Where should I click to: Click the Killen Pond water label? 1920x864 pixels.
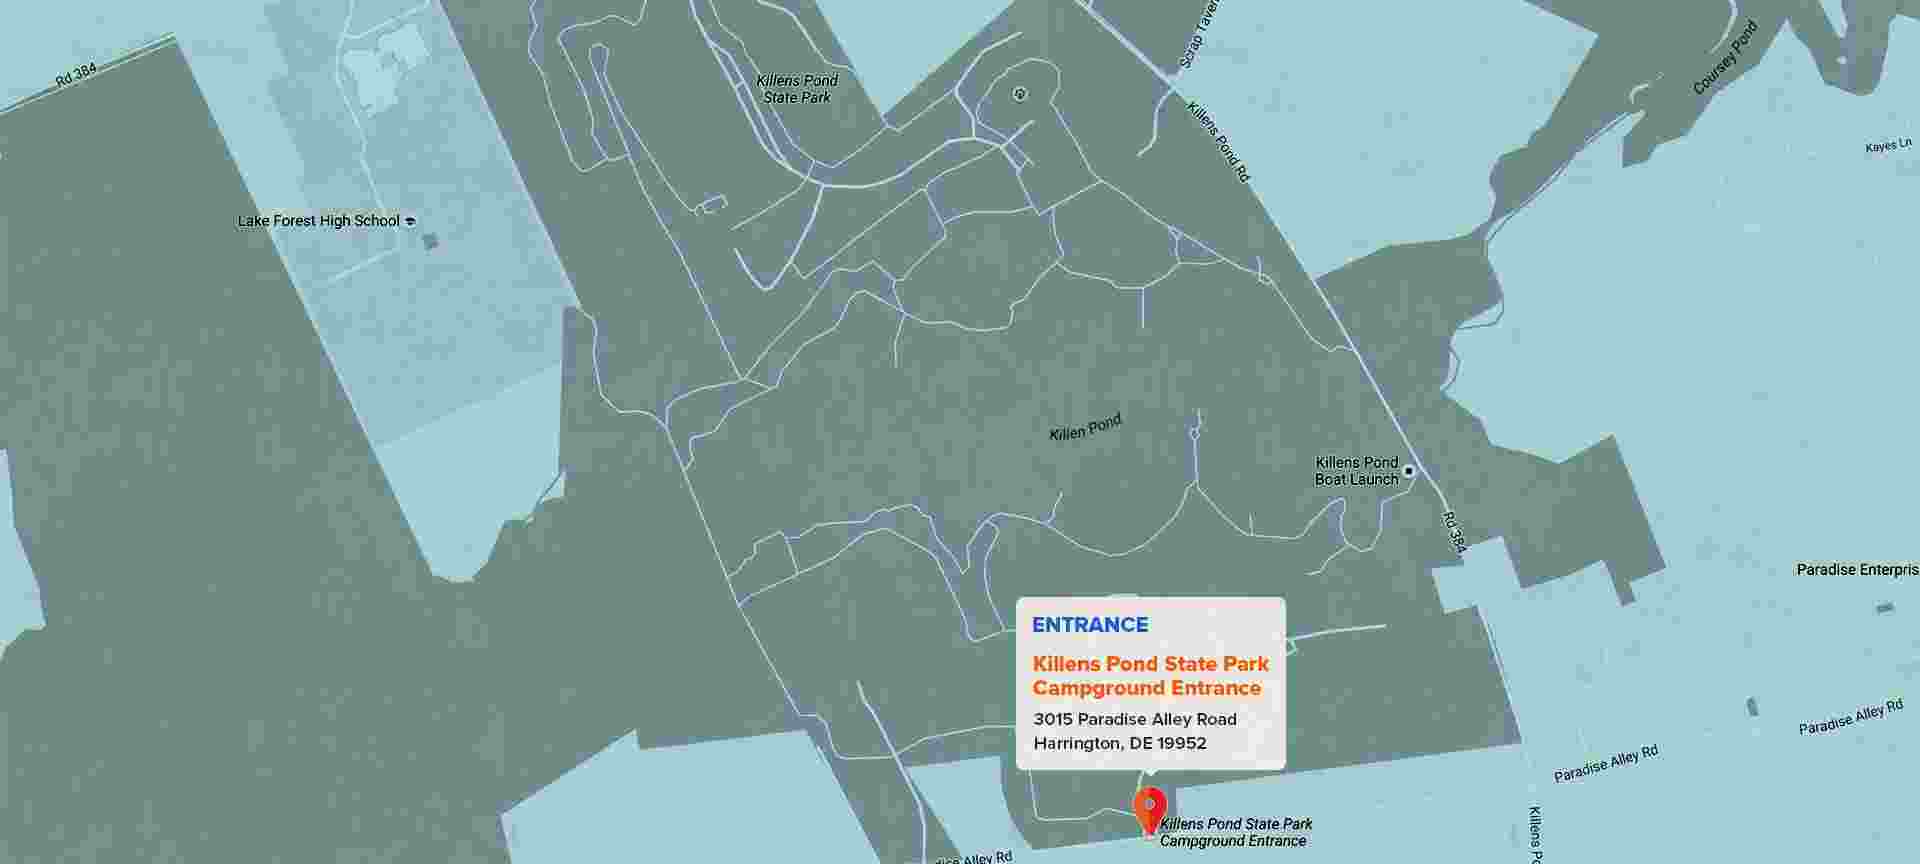pyautogui.click(x=1085, y=428)
